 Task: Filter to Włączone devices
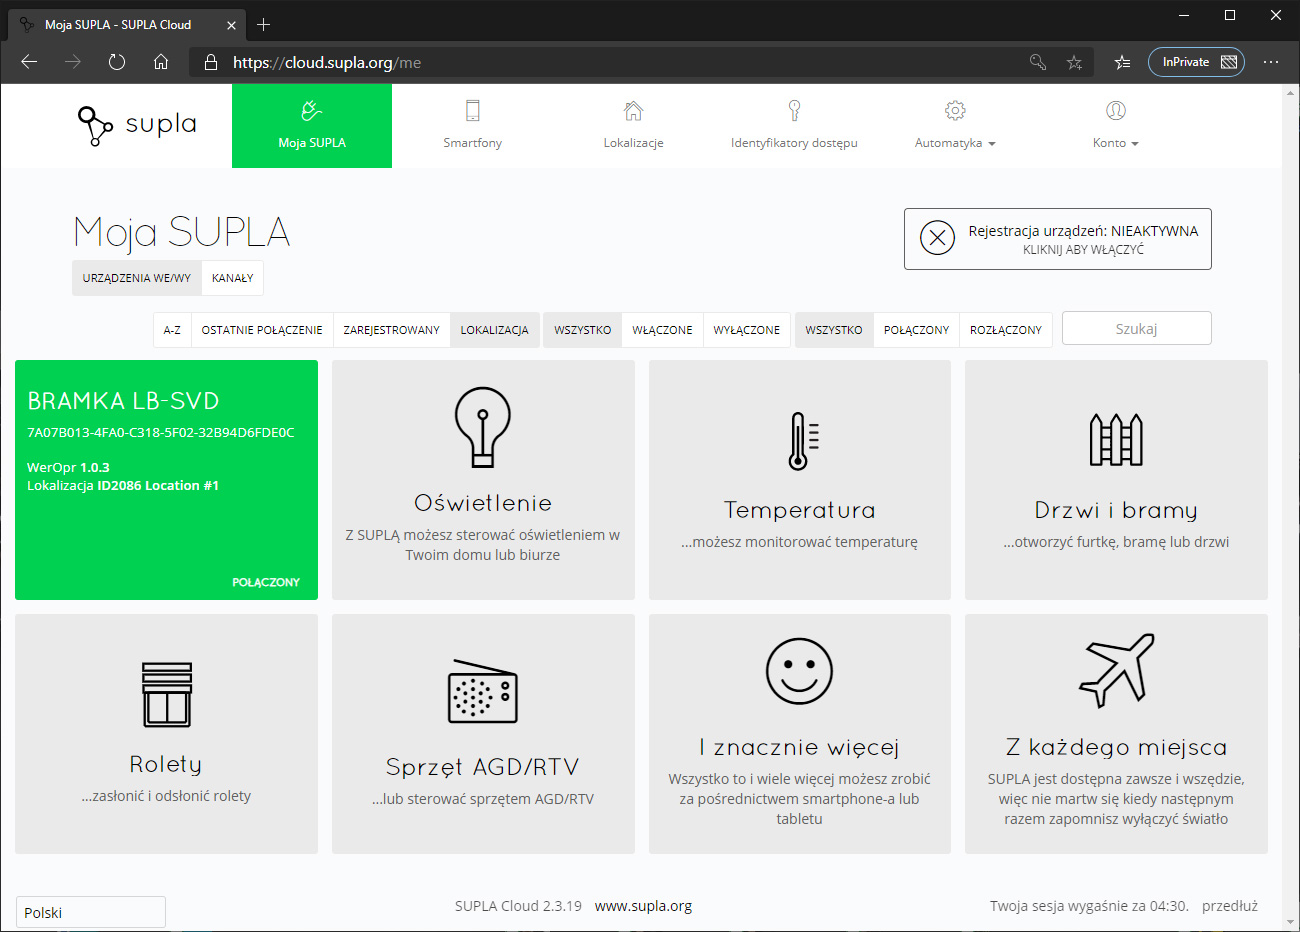tap(662, 330)
